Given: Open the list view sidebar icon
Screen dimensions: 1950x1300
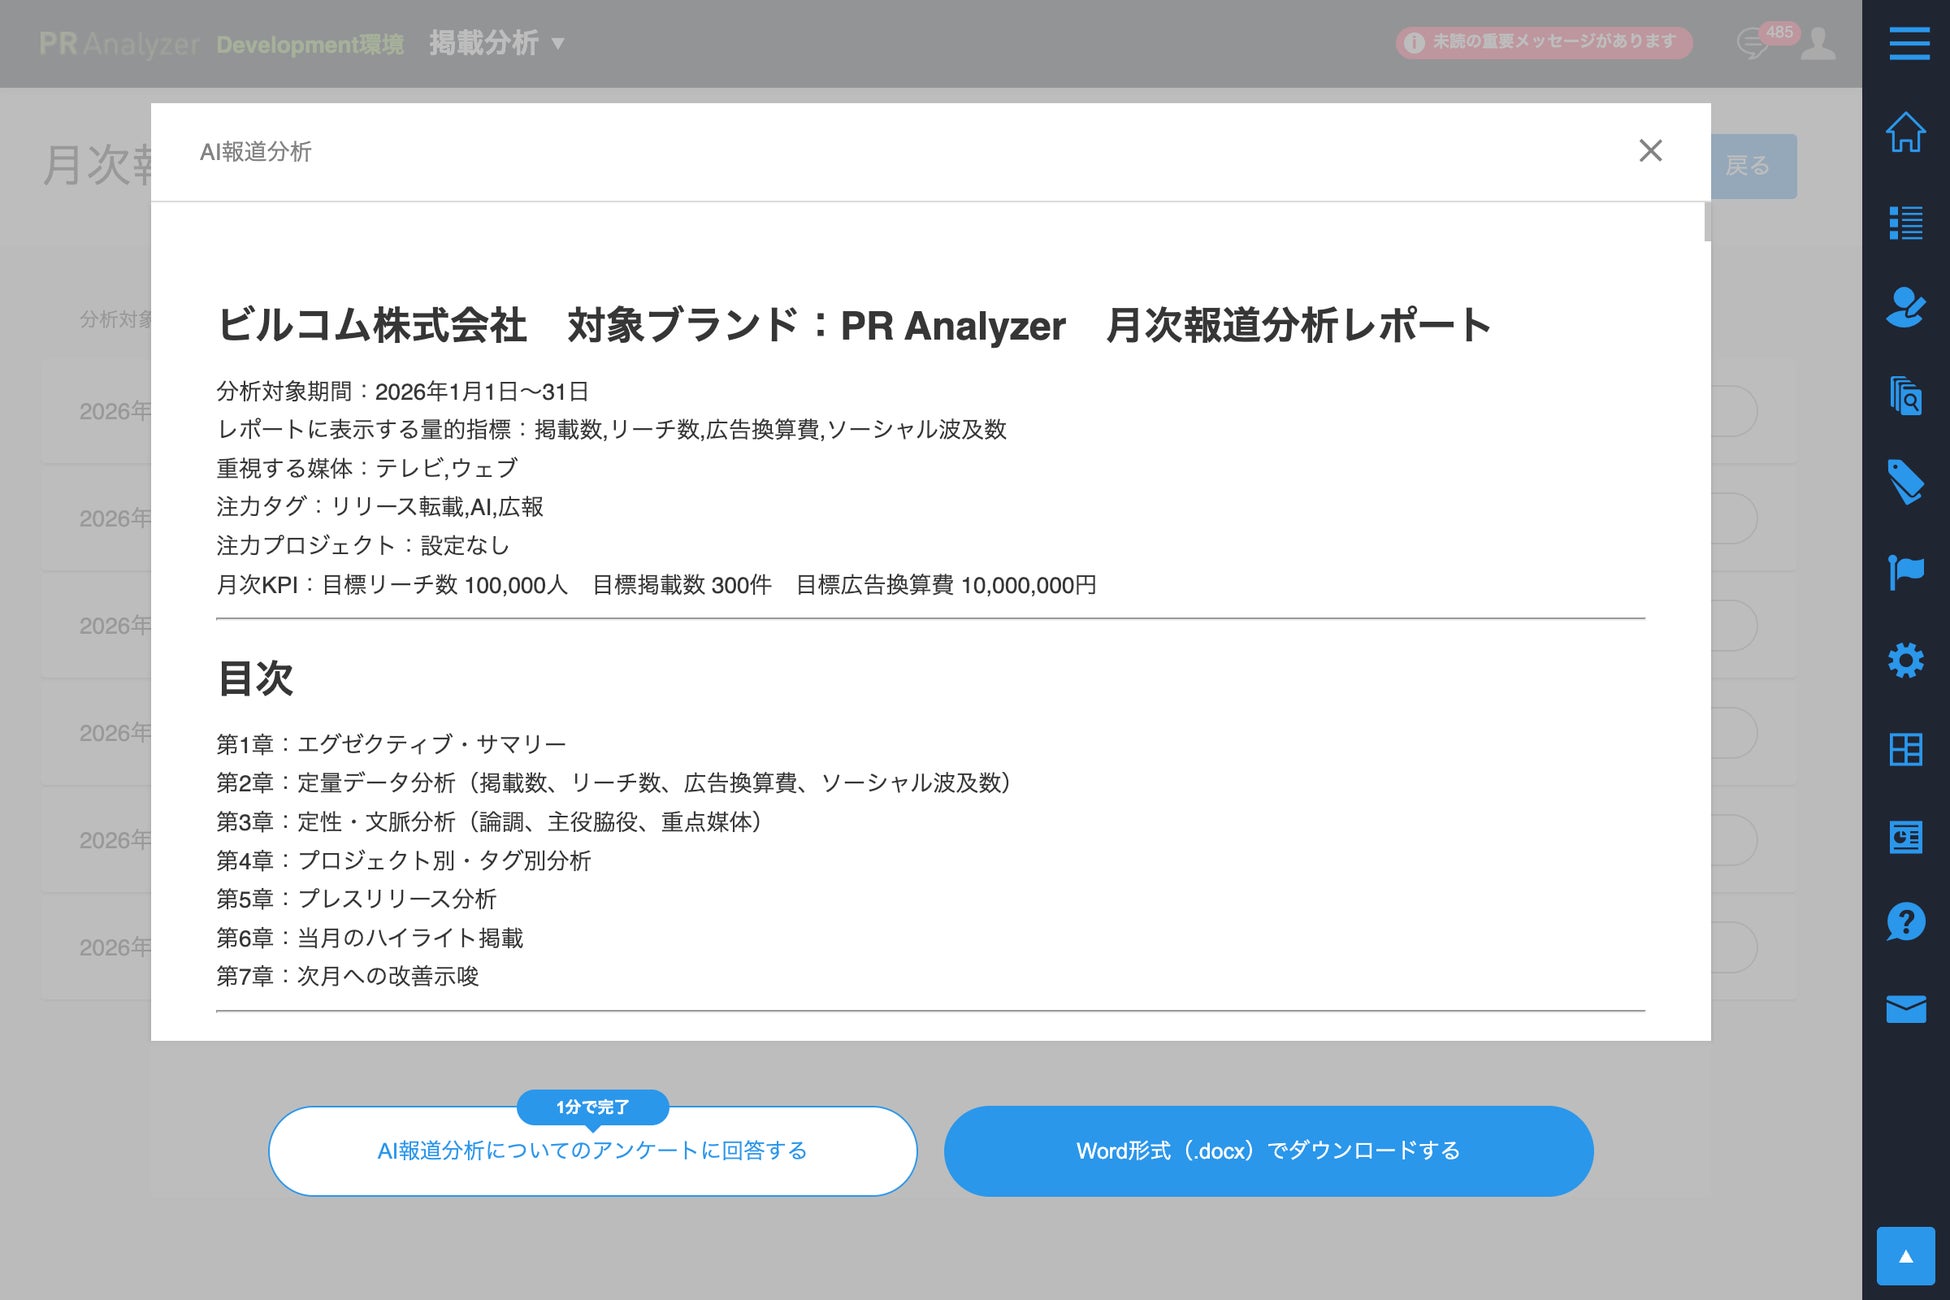Looking at the screenshot, I should (1905, 222).
